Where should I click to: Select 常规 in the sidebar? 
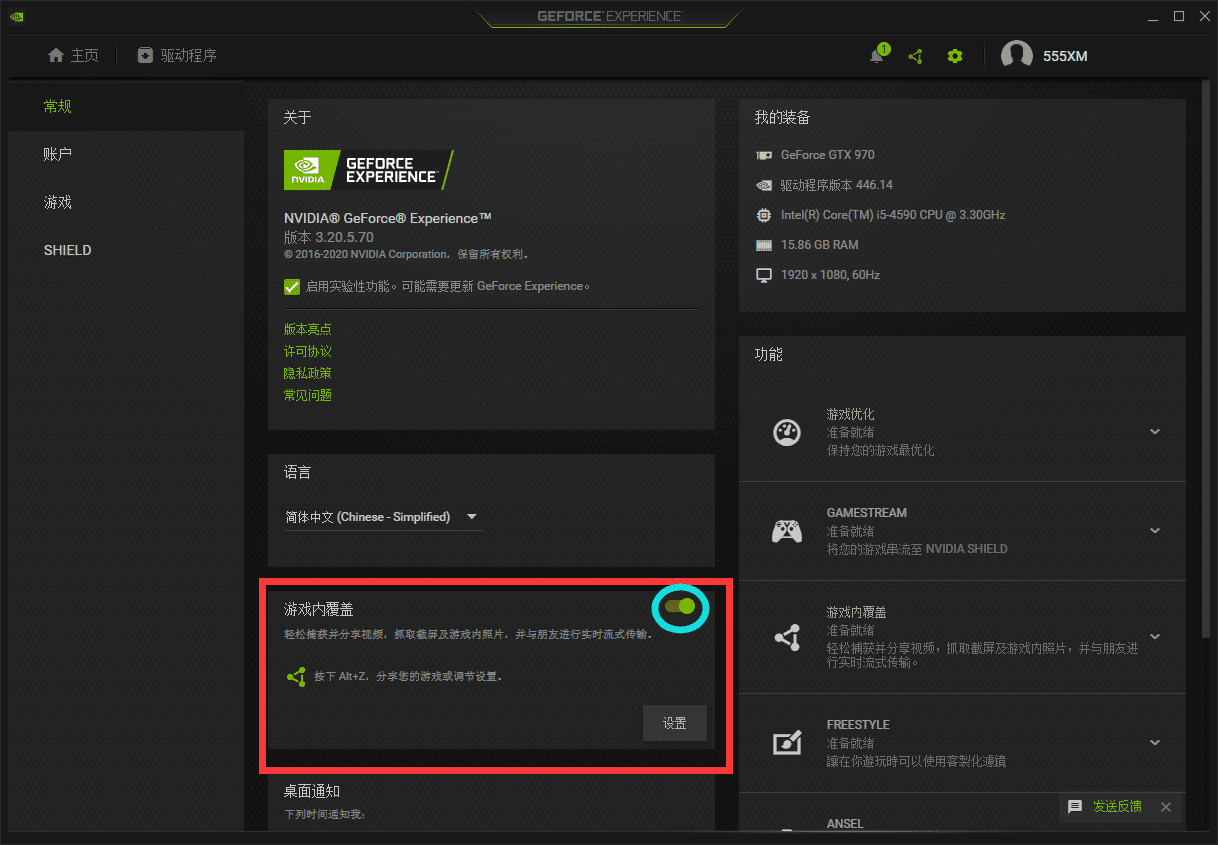pos(126,106)
